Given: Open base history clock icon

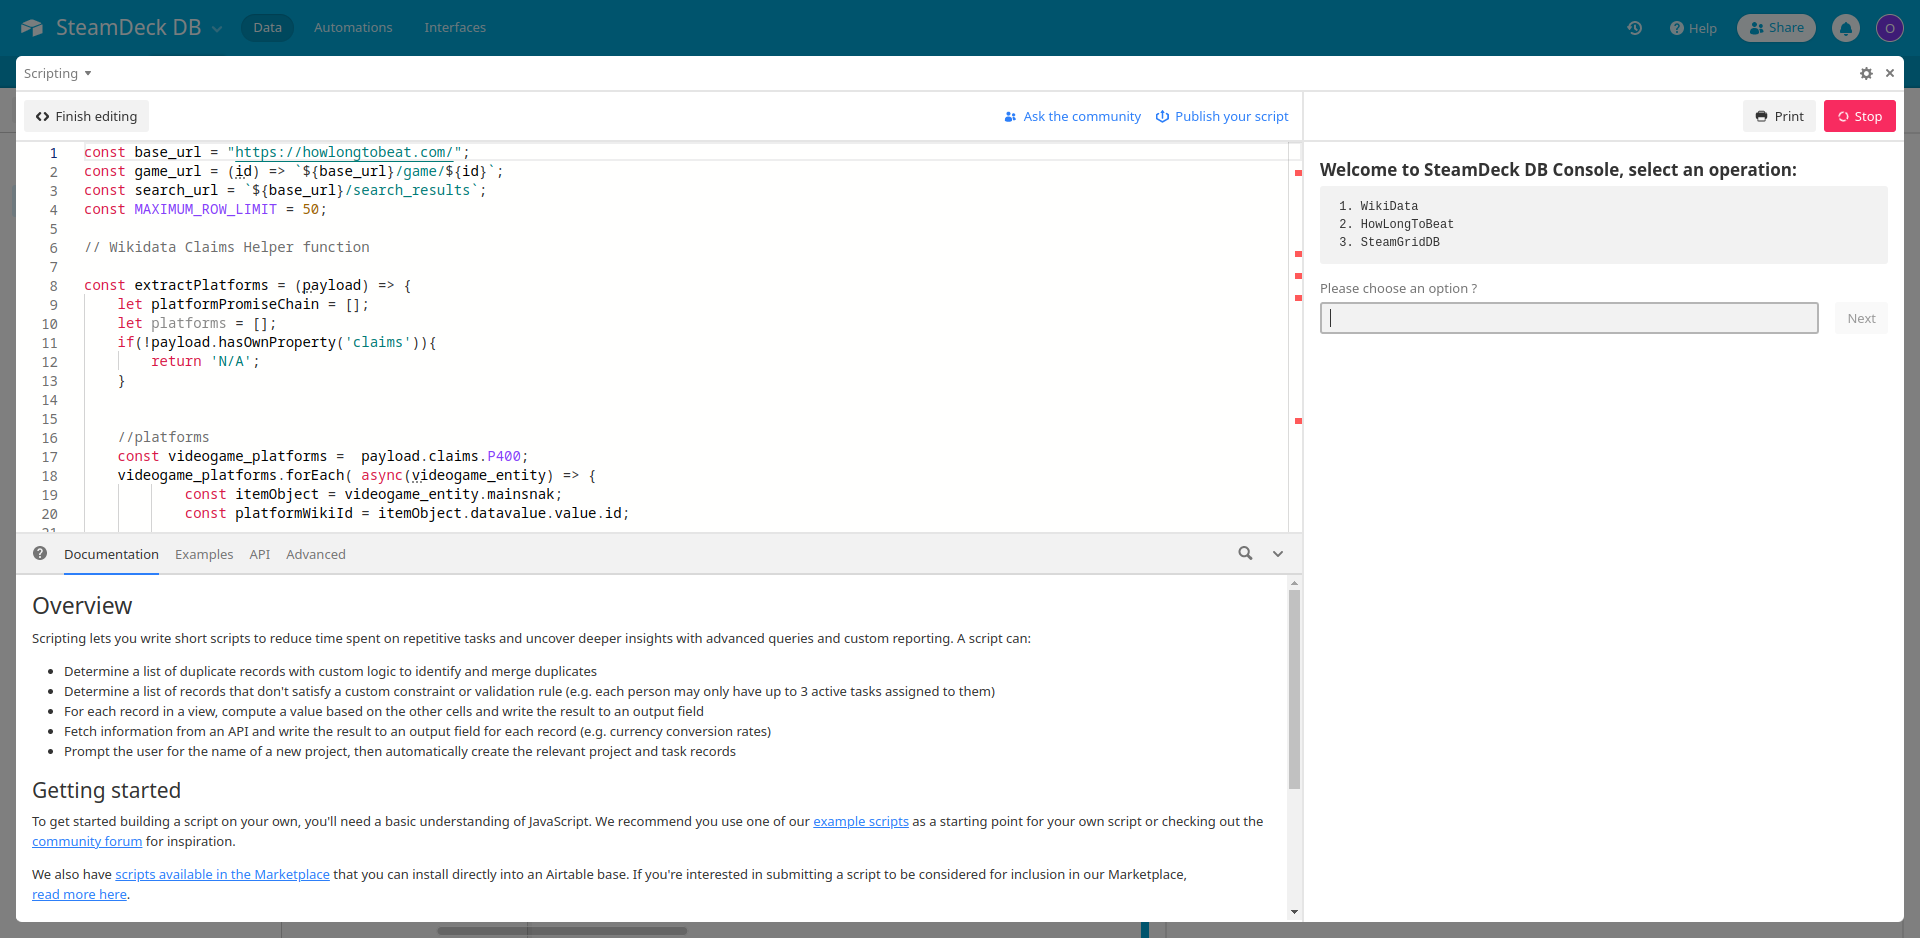Looking at the screenshot, I should pos(1635,28).
